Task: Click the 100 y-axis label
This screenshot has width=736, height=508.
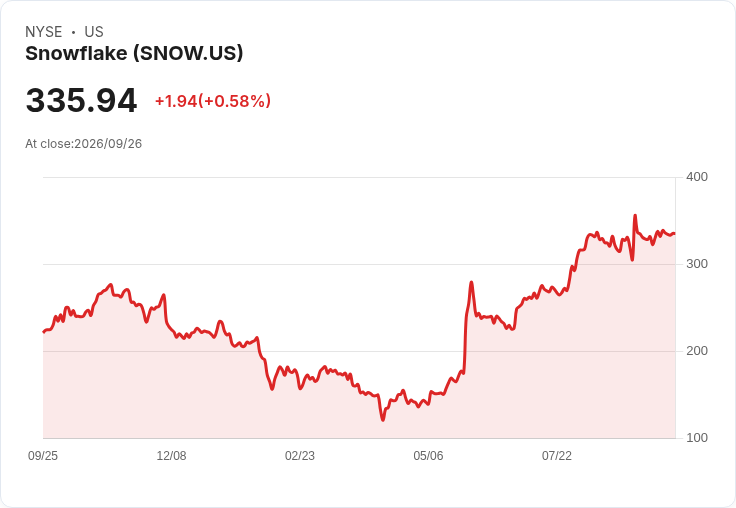Action: tap(697, 438)
